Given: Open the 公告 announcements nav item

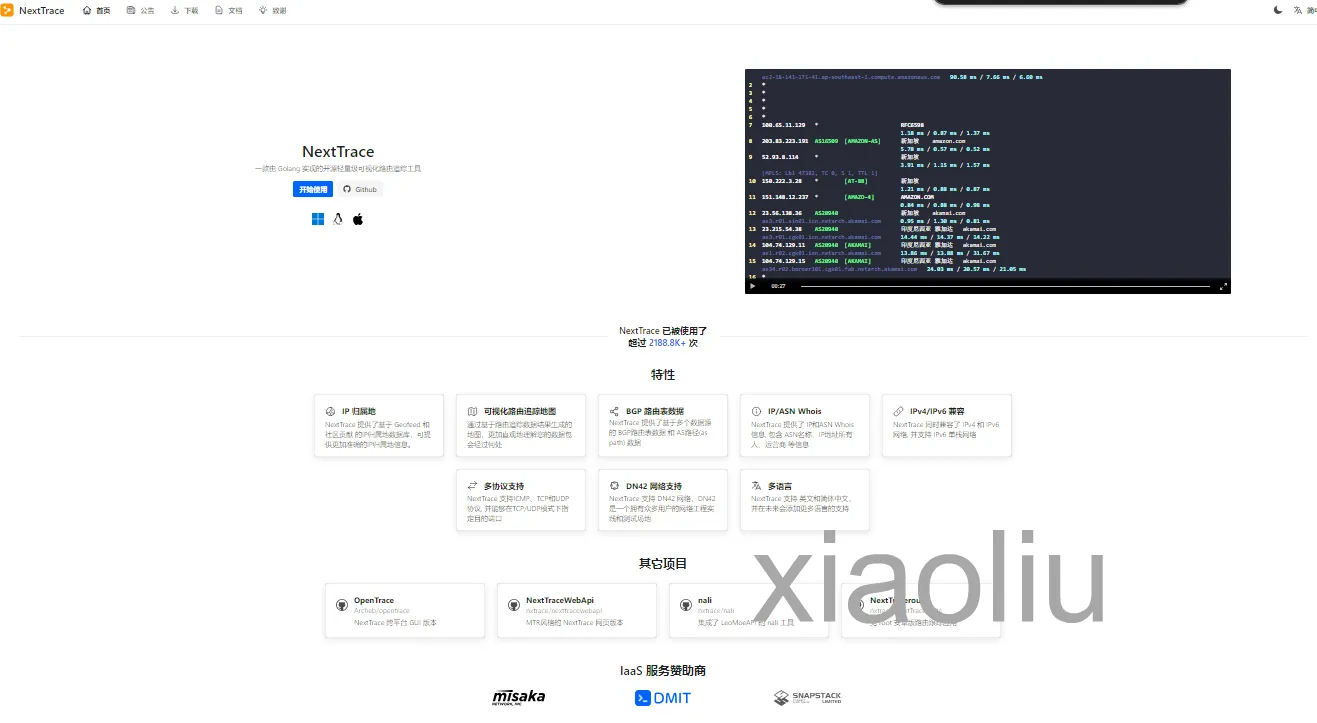Looking at the screenshot, I should (x=141, y=10).
